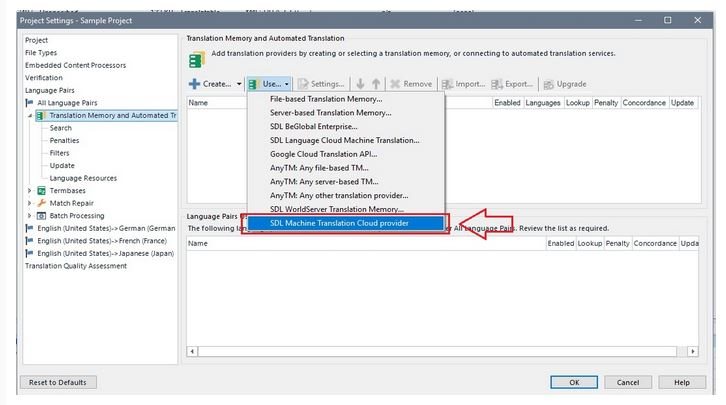
Task: Click the Match Repair wrench icon
Action: point(41,203)
